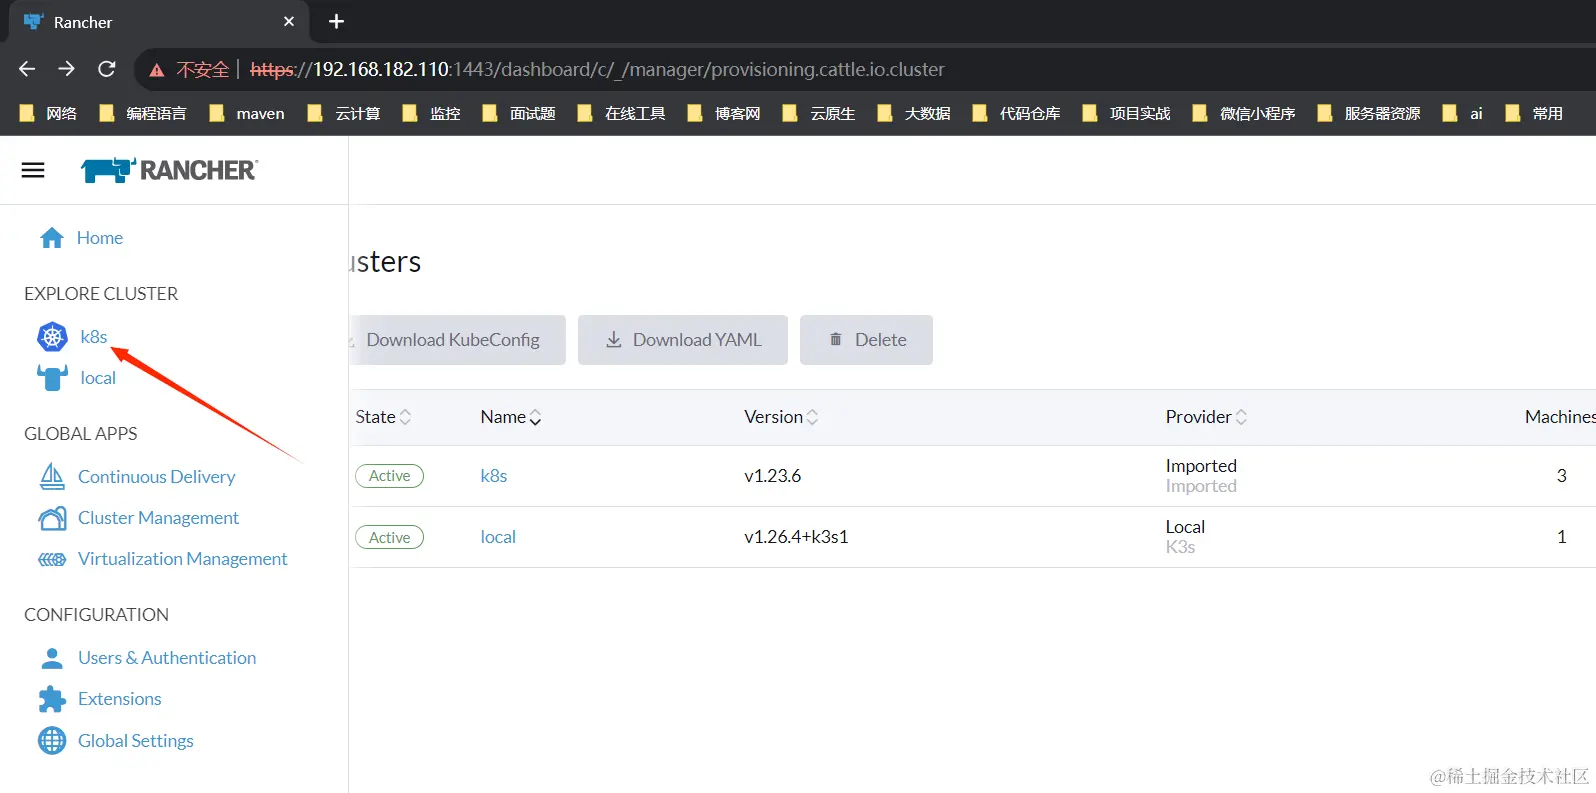The height and width of the screenshot is (793, 1596).
Task: Sort table by Name column
Action: click(511, 417)
